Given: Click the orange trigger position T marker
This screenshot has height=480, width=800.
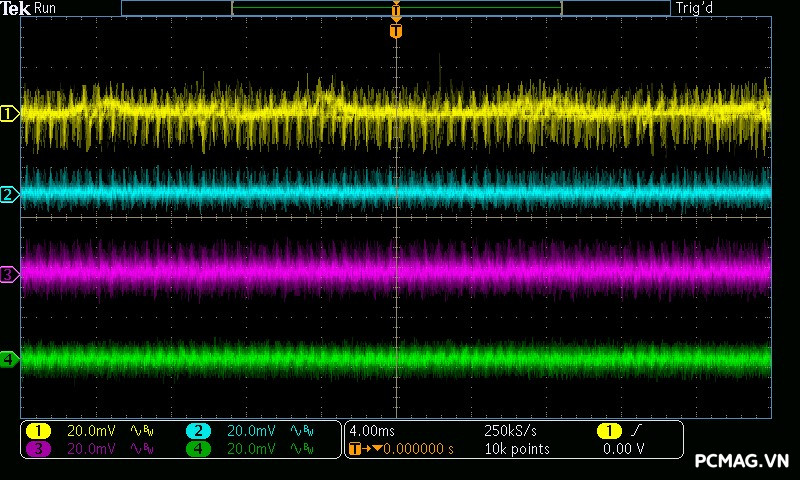Looking at the screenshot, I should coord(396,31).
